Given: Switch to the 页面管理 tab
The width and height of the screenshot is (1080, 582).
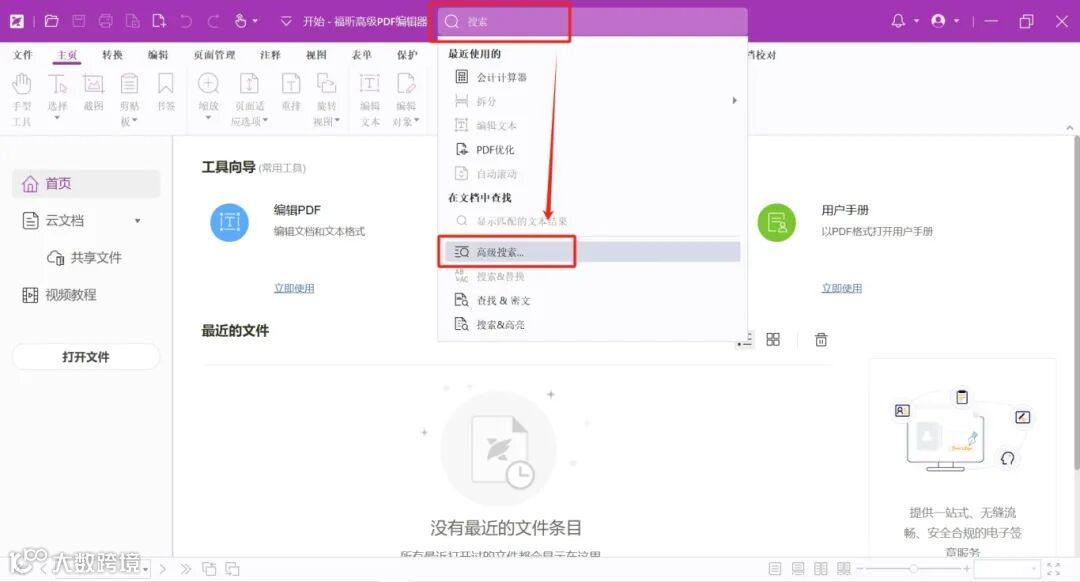Looking at the screenshot, I should point(214,55).
